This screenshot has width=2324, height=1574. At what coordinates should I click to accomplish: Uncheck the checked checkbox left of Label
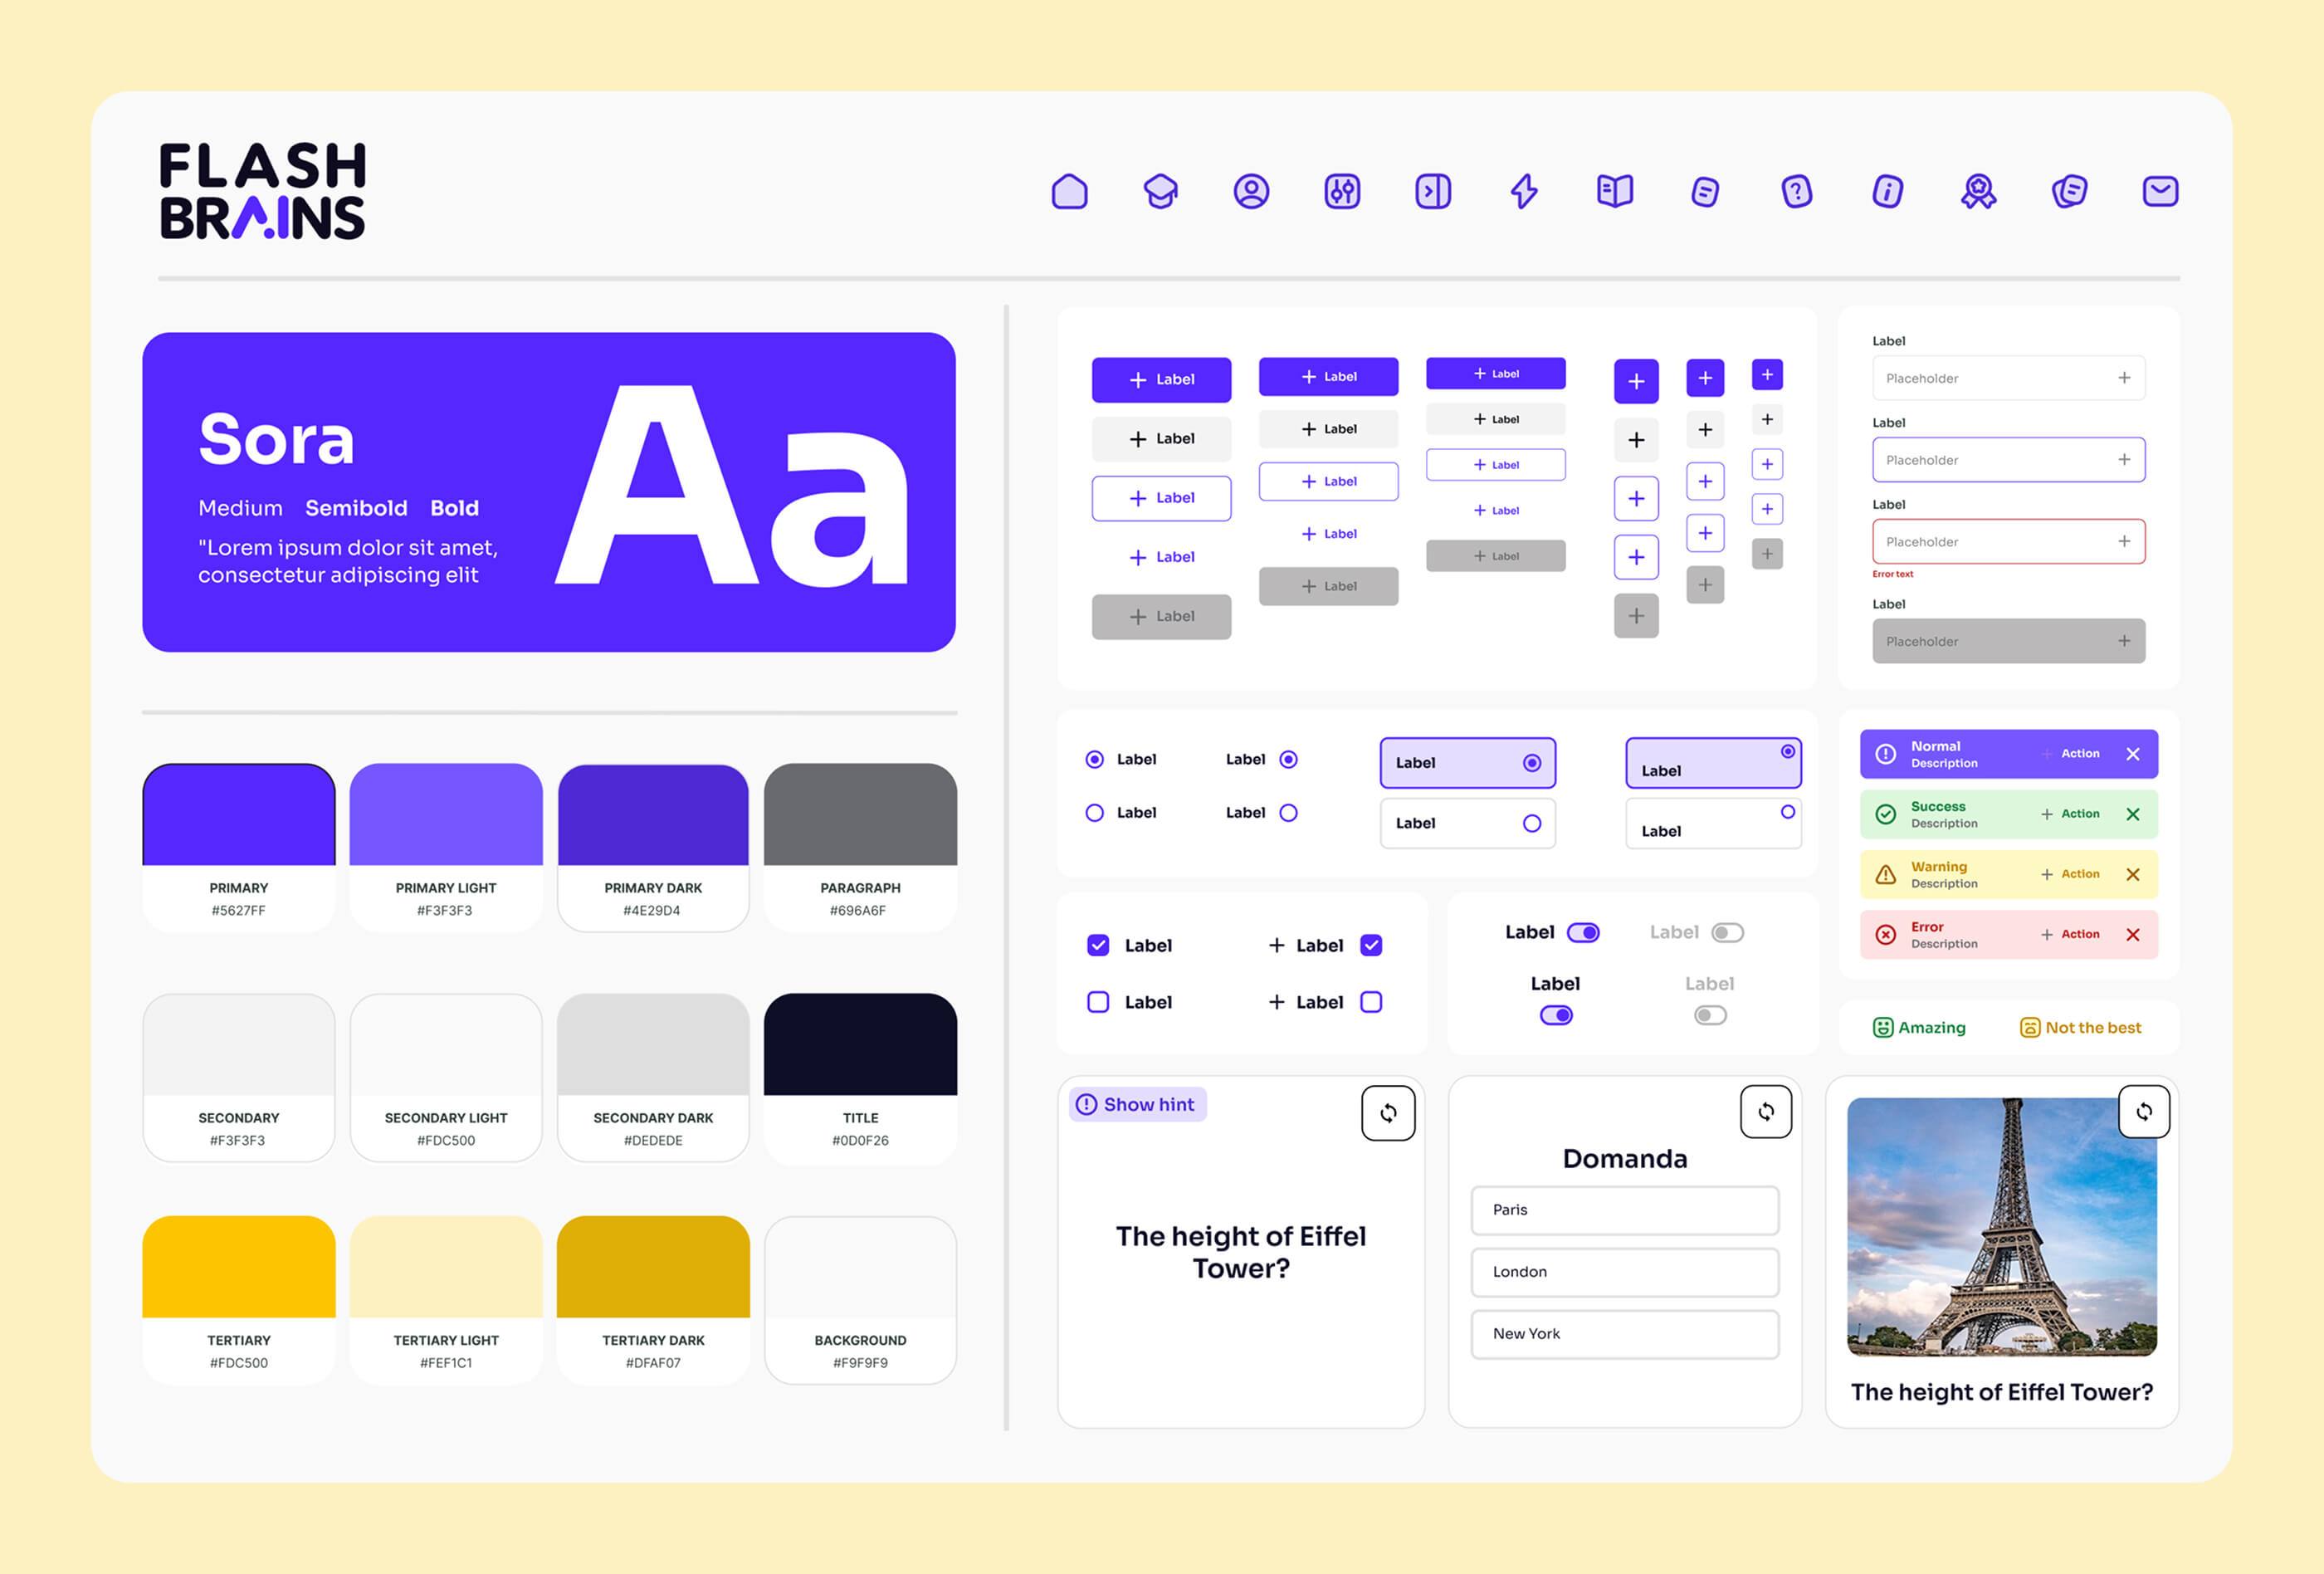point(1098,945)
